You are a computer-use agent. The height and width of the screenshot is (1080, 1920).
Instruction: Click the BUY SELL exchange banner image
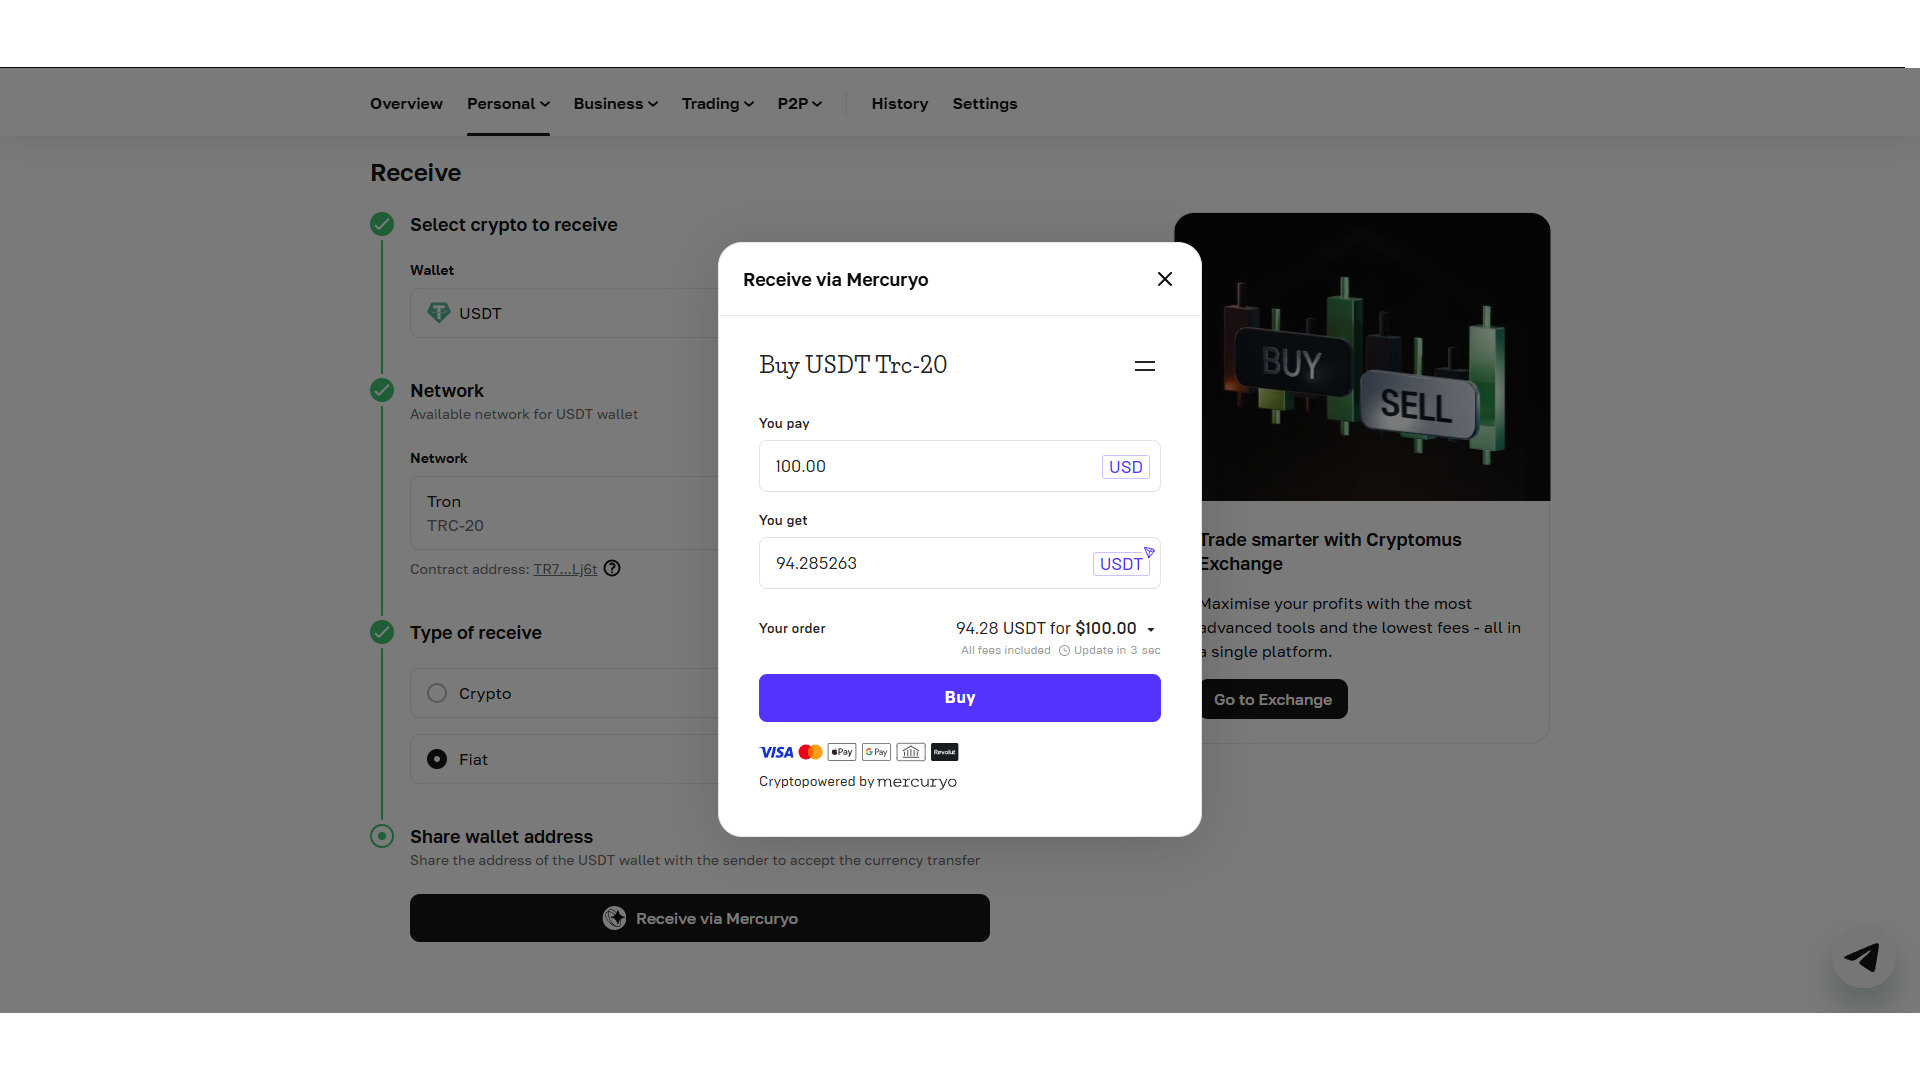1363,357
